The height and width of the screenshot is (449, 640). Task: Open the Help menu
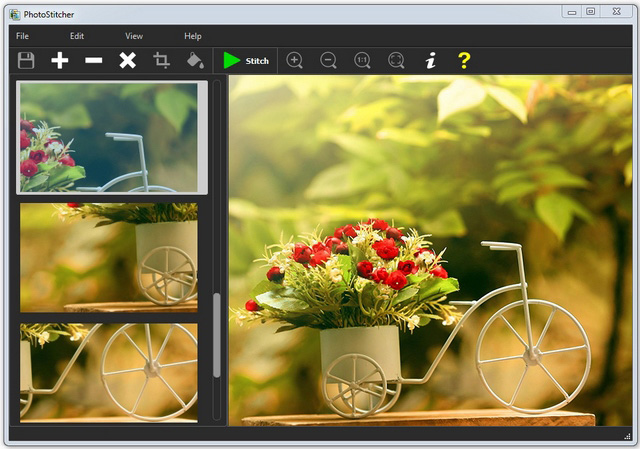point(193,36)
